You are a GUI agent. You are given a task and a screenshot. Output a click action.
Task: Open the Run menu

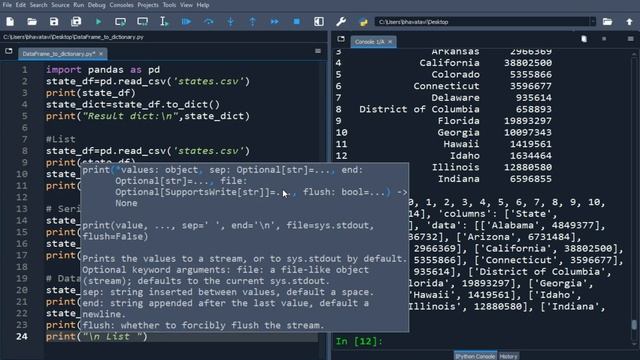tap(78, 5)
